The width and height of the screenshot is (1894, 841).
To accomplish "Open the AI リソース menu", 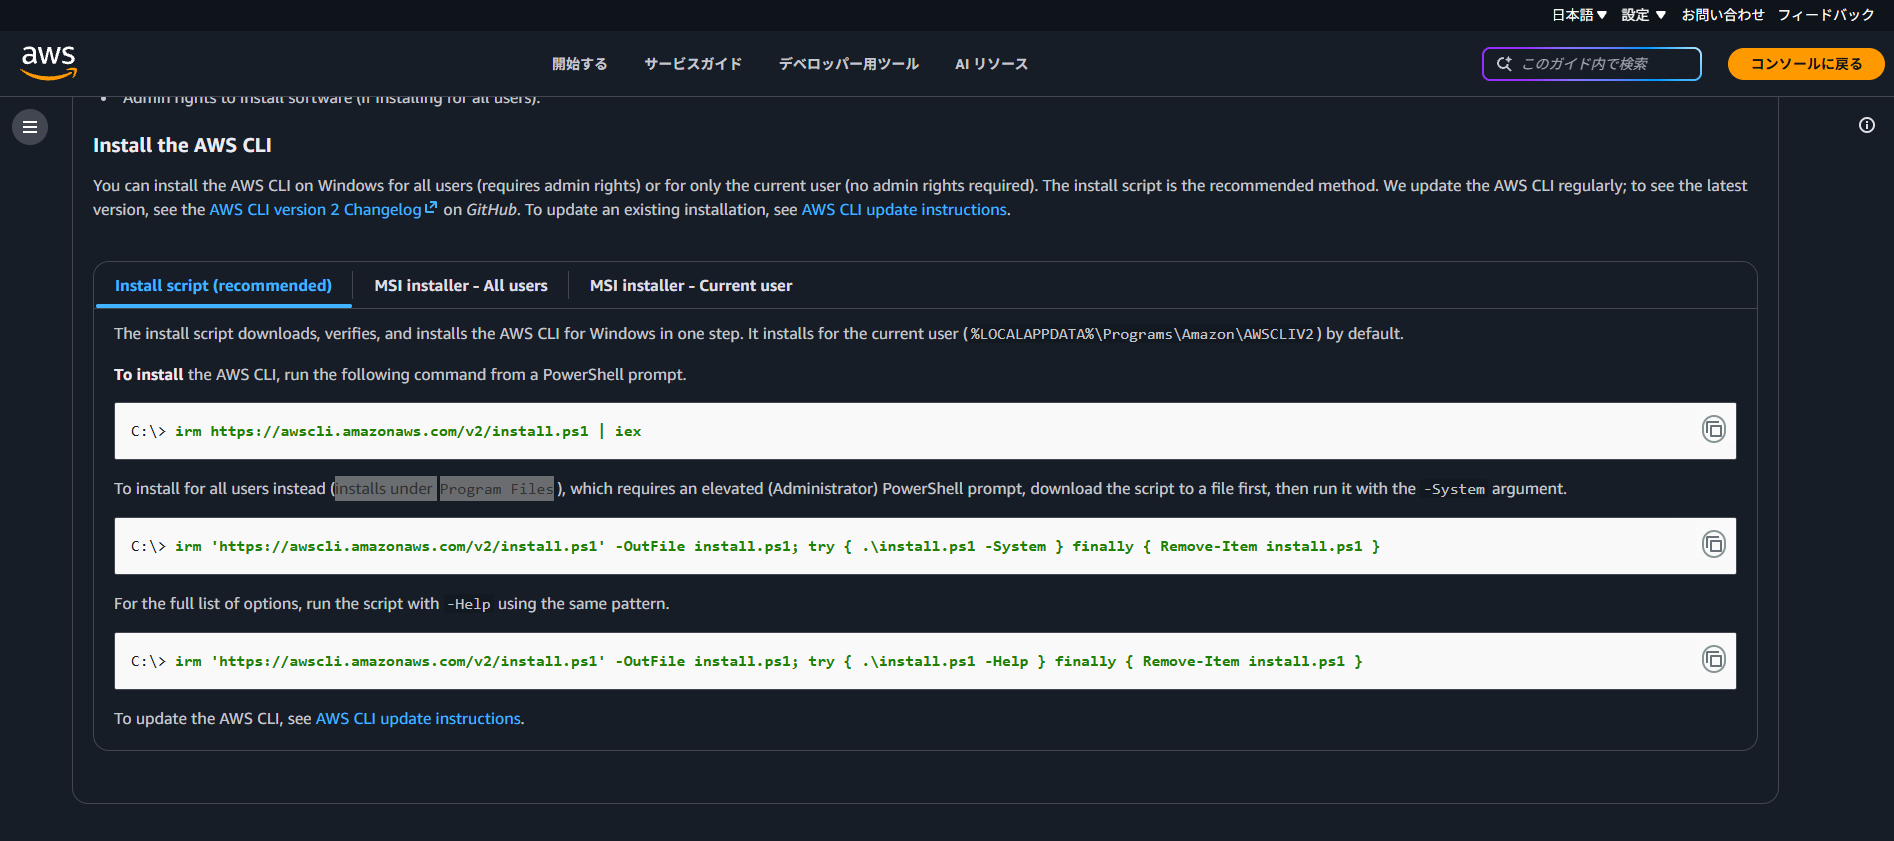I will (x=991, y=64).
